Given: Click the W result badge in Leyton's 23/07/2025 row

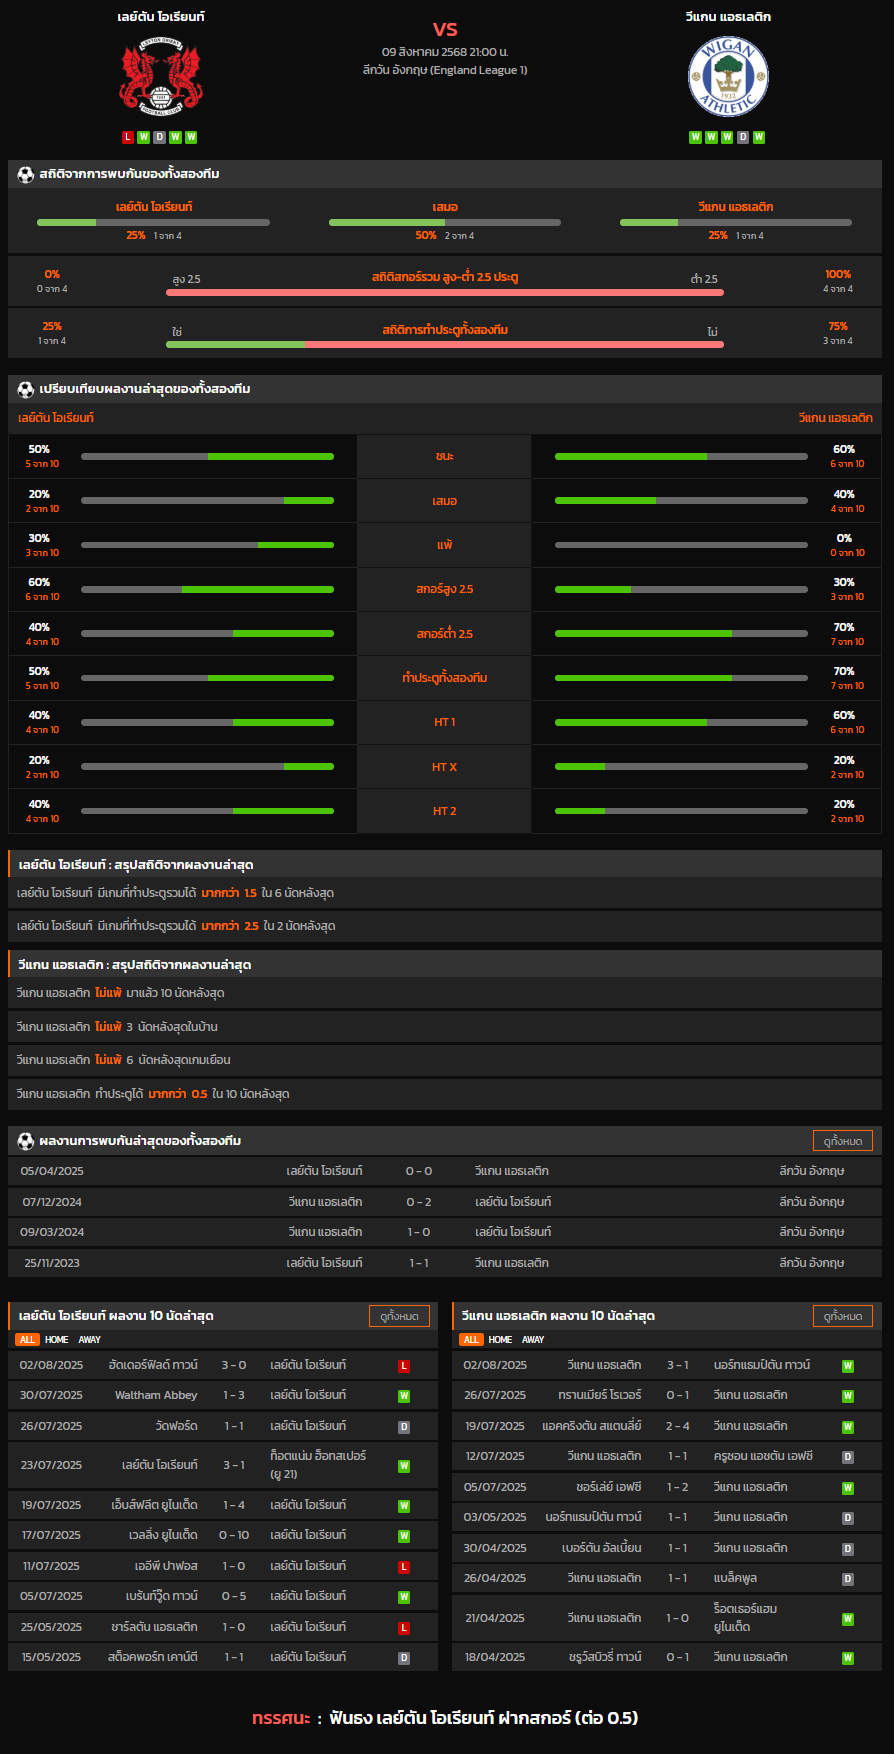Looking at the screenshot, I should pyautogui.click(x=404, y=1466).
